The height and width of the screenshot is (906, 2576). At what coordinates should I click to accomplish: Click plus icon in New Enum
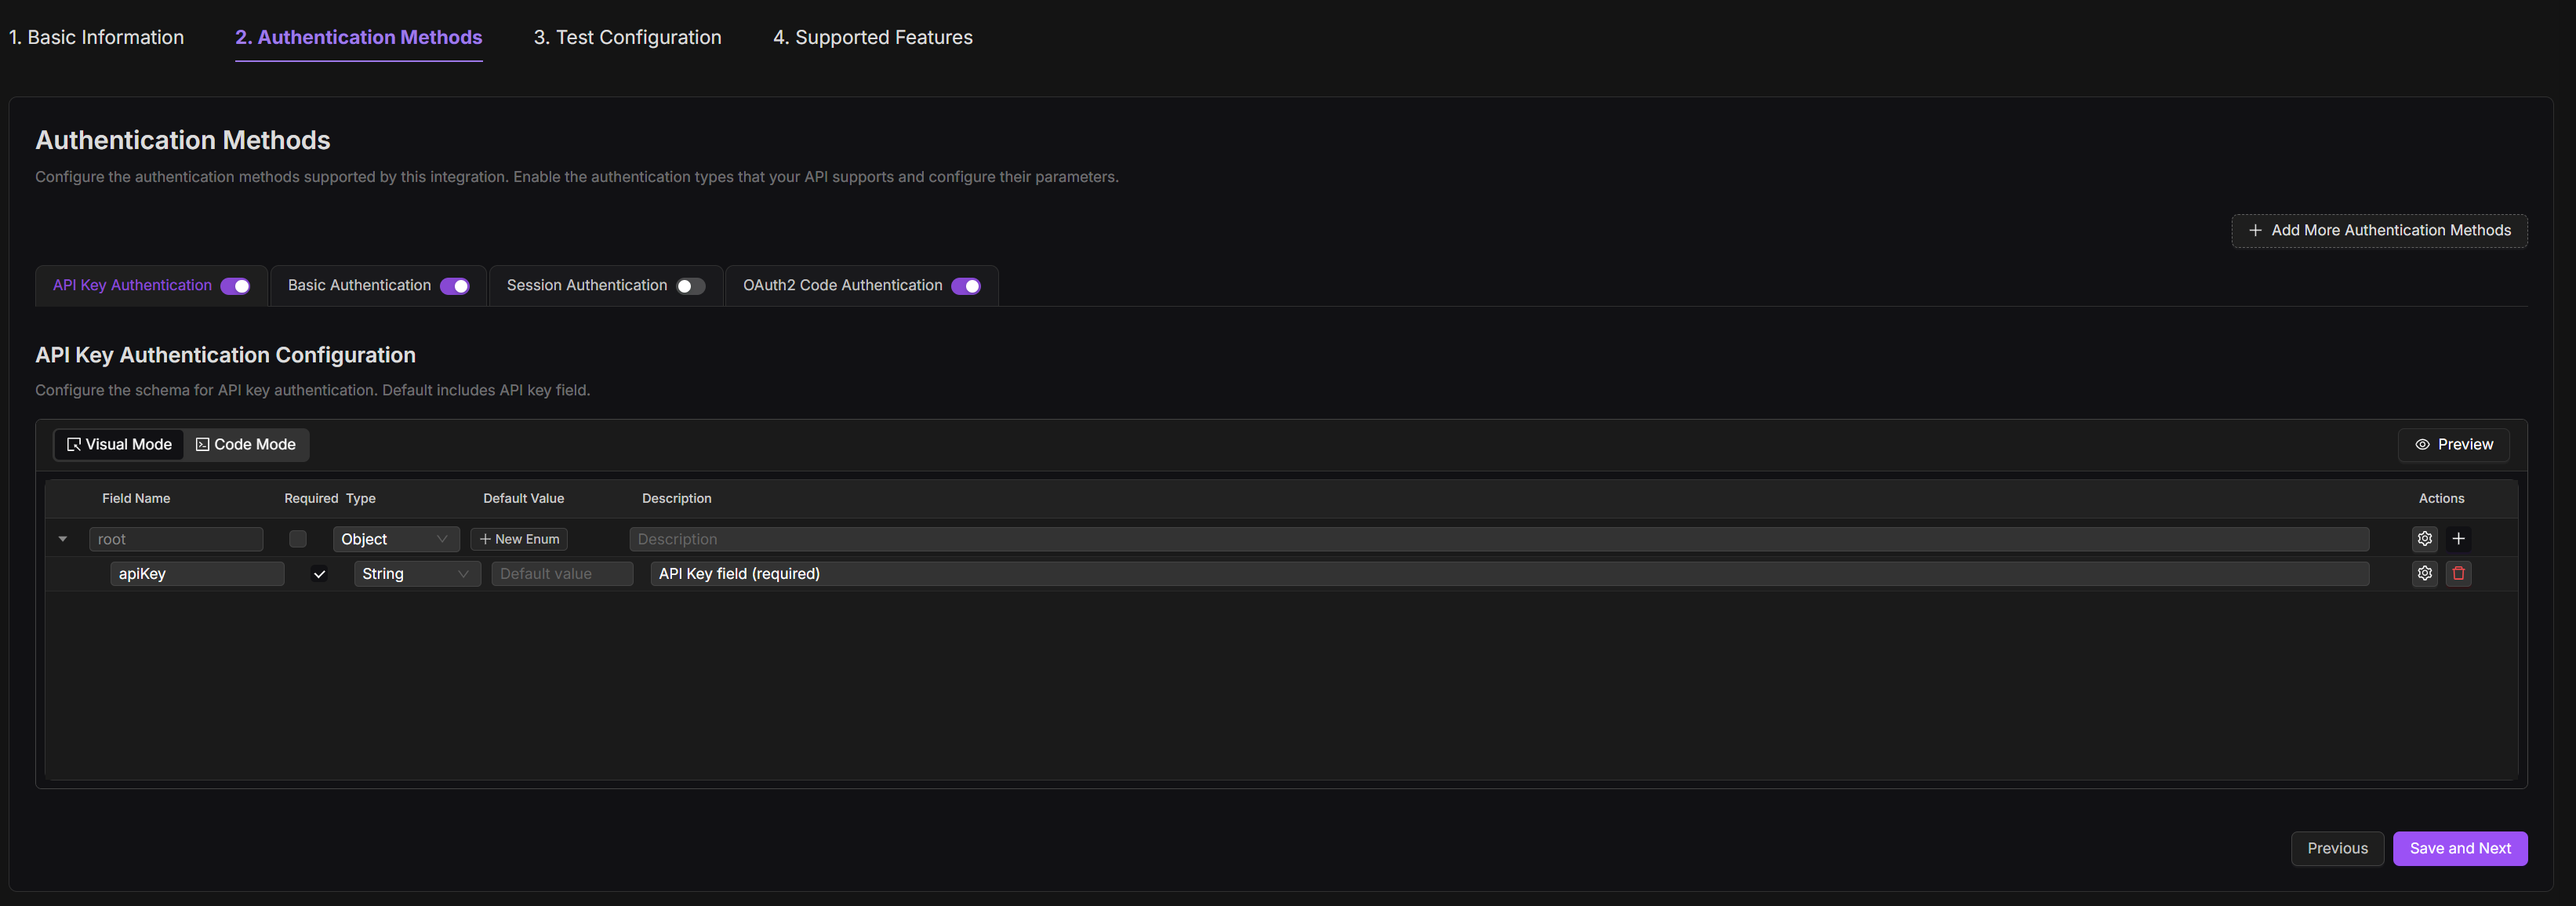485,540
